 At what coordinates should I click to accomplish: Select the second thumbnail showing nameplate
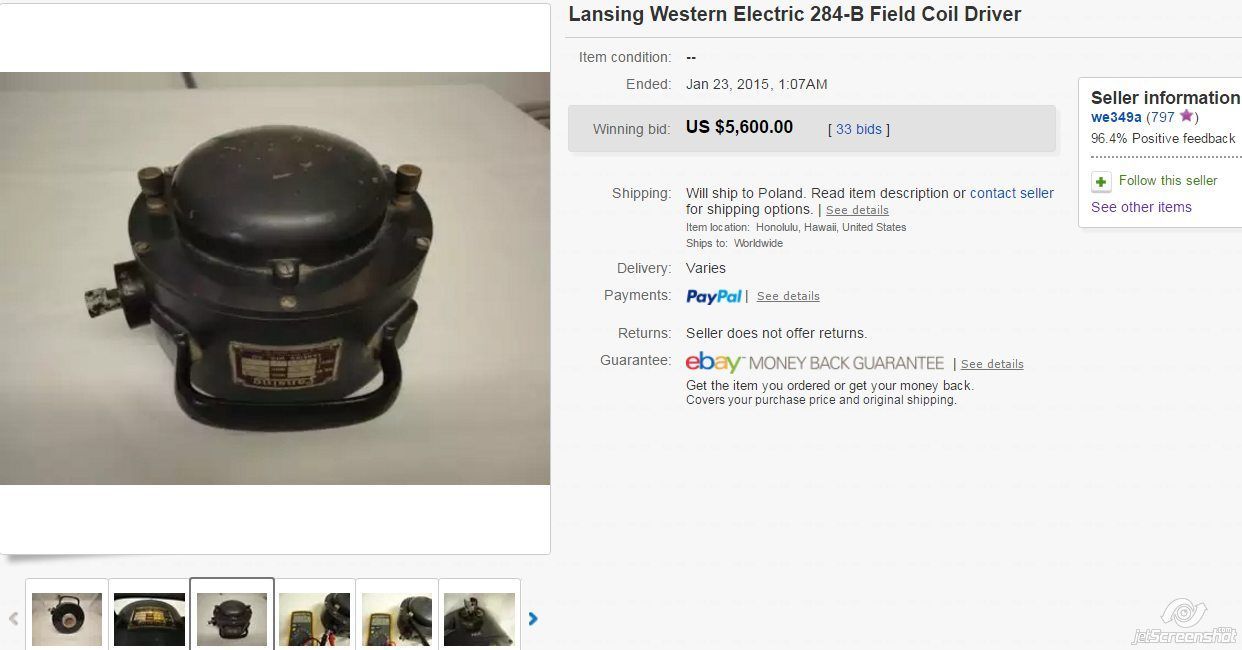[x=149, y=619]
